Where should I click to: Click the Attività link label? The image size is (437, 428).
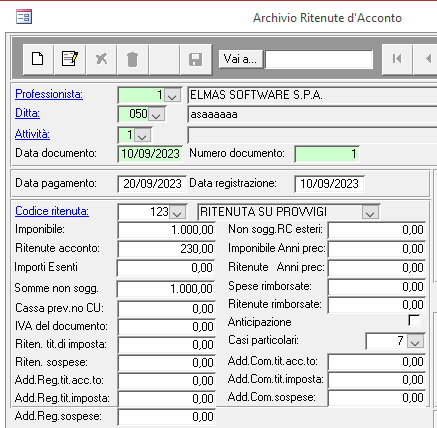point(32,134)
